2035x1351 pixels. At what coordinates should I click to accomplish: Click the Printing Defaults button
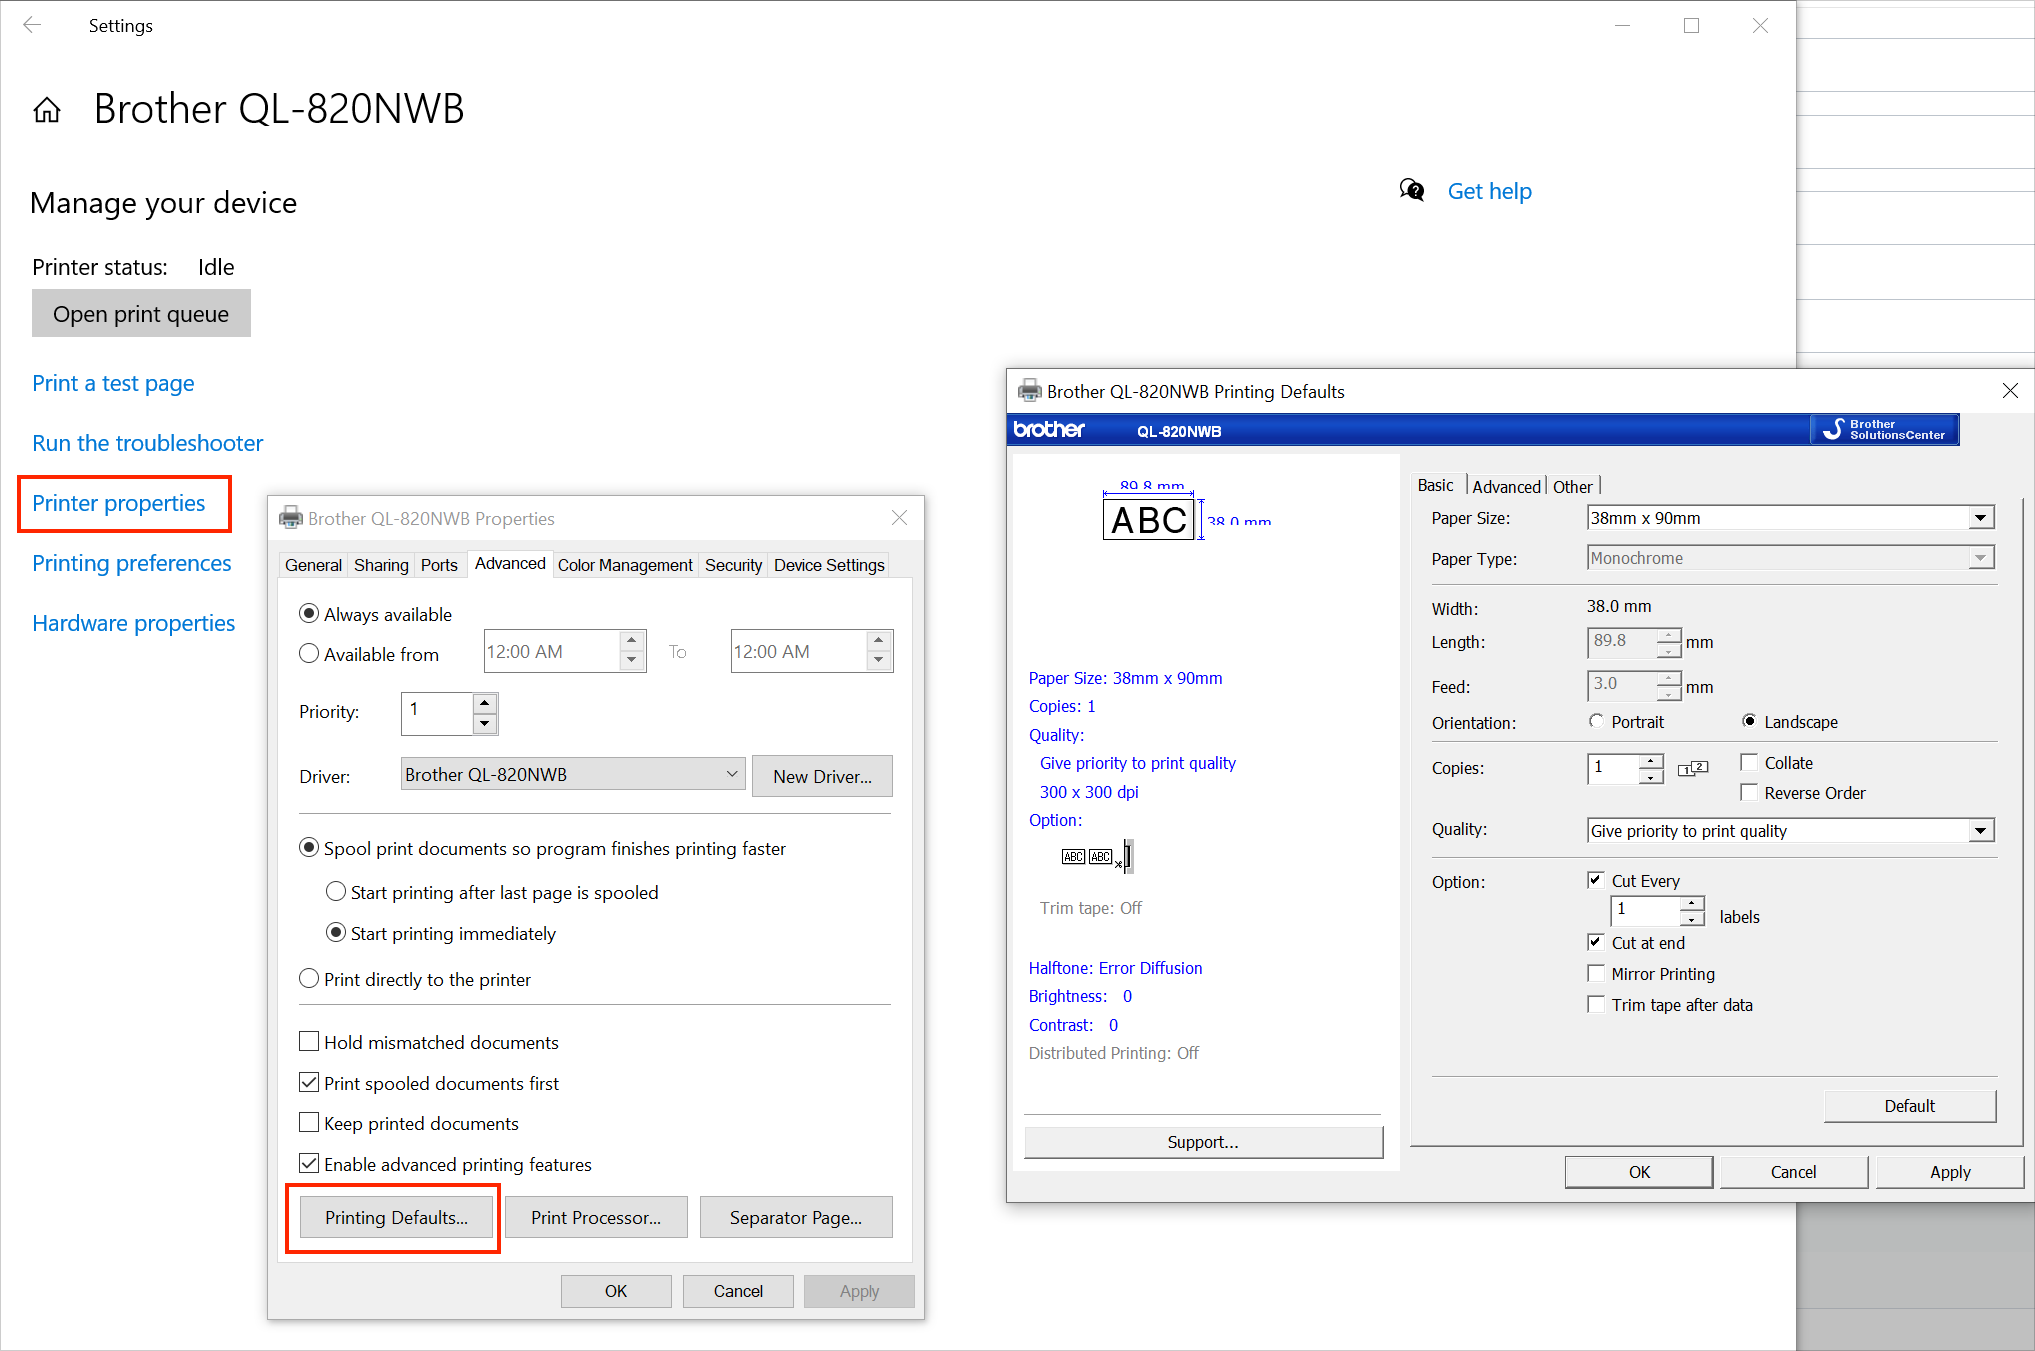(396, 1217)
